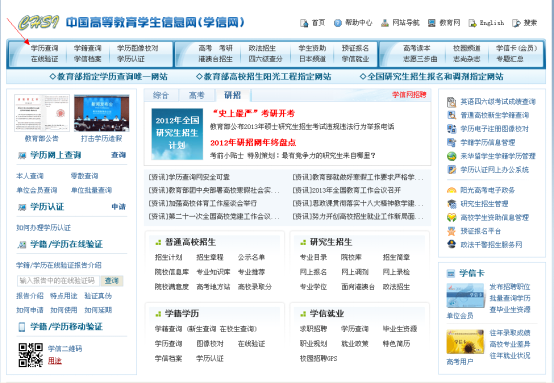Focus the 输入报告中的在线验证码 input field
This screenshot has width=554, height=383.
58,281
